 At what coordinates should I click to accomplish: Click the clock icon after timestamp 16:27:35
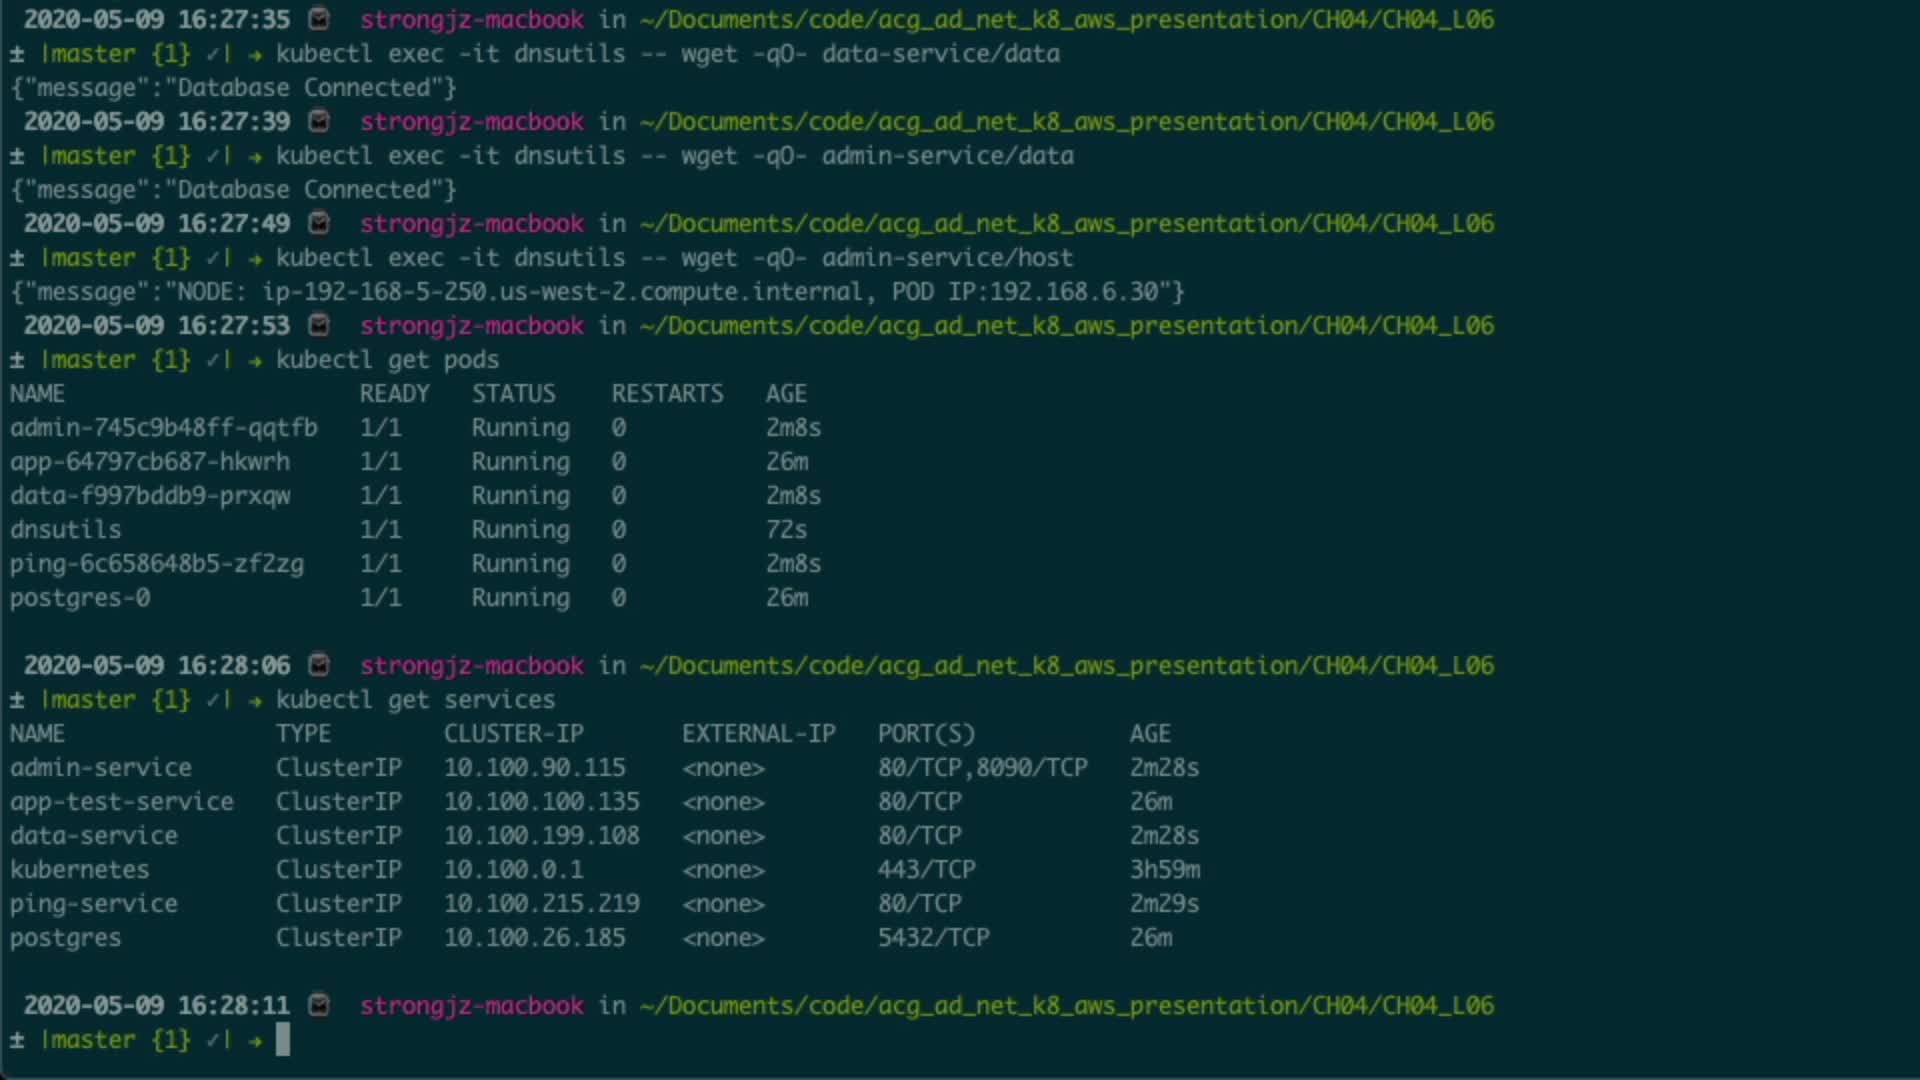(x=319, y=19)
